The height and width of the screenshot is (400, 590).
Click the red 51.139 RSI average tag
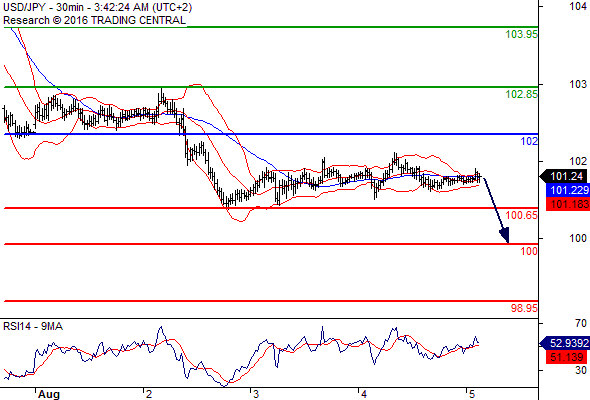pos(567,357)
